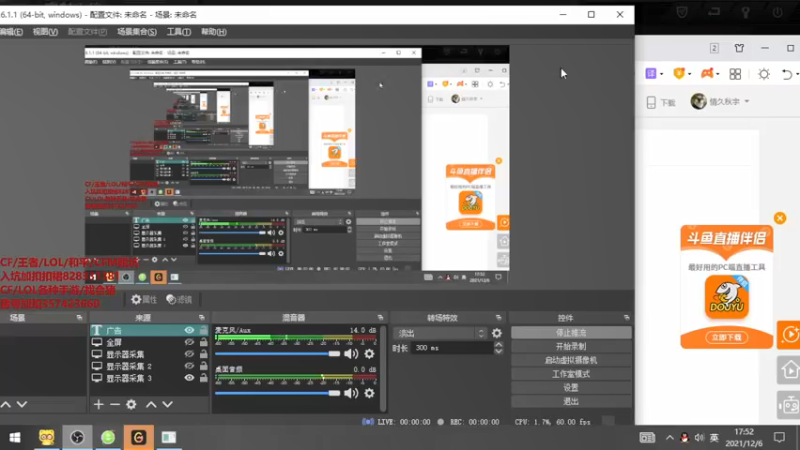800x450 pixels.
Task: Open the 工具(T) menu
Action: pyautogui.click(x=179, y=32)
